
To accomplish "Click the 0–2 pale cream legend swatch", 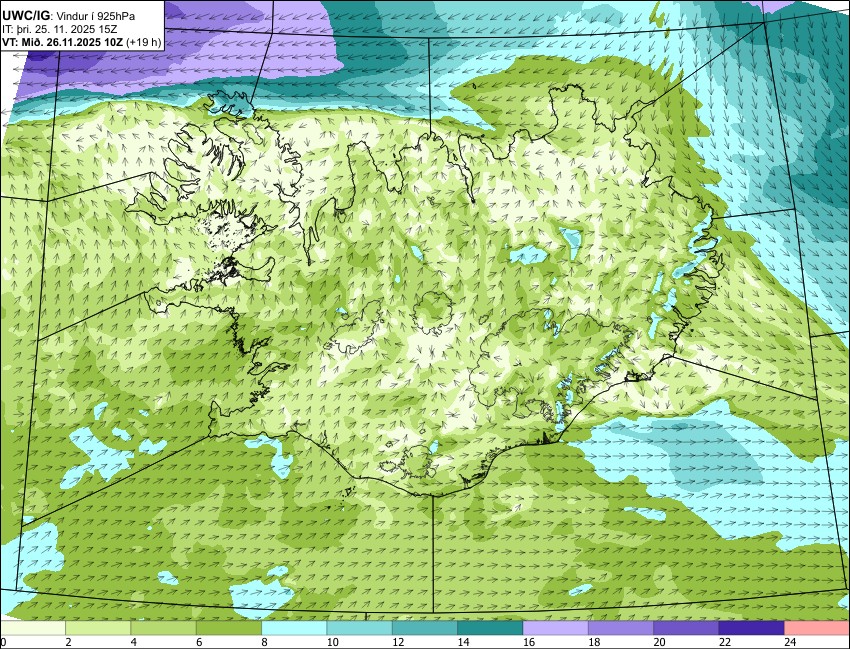I will pos(33,628).
